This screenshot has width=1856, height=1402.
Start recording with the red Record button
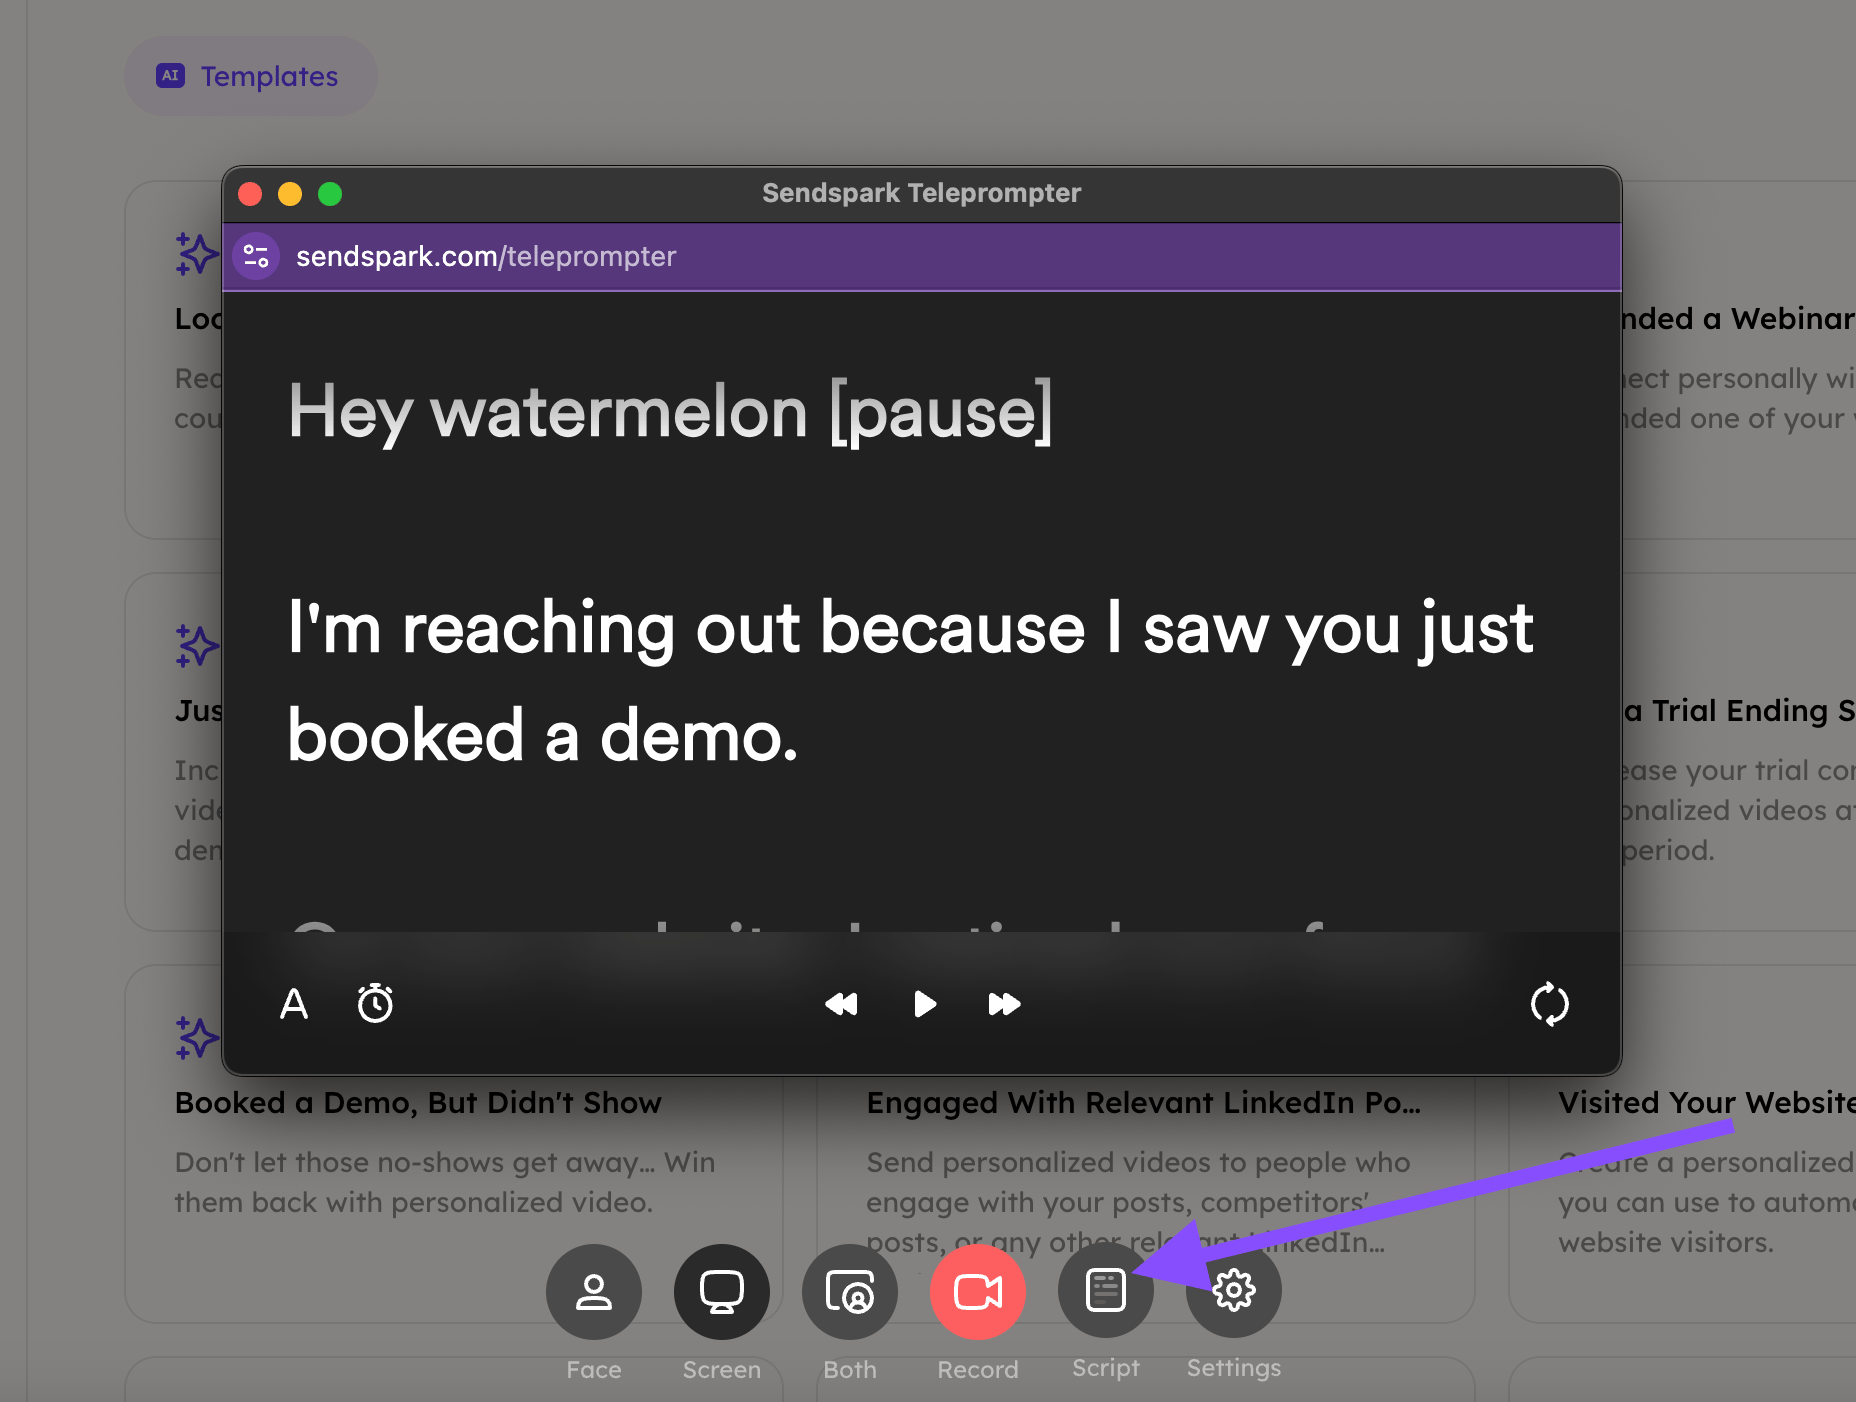pos(978,1292)
